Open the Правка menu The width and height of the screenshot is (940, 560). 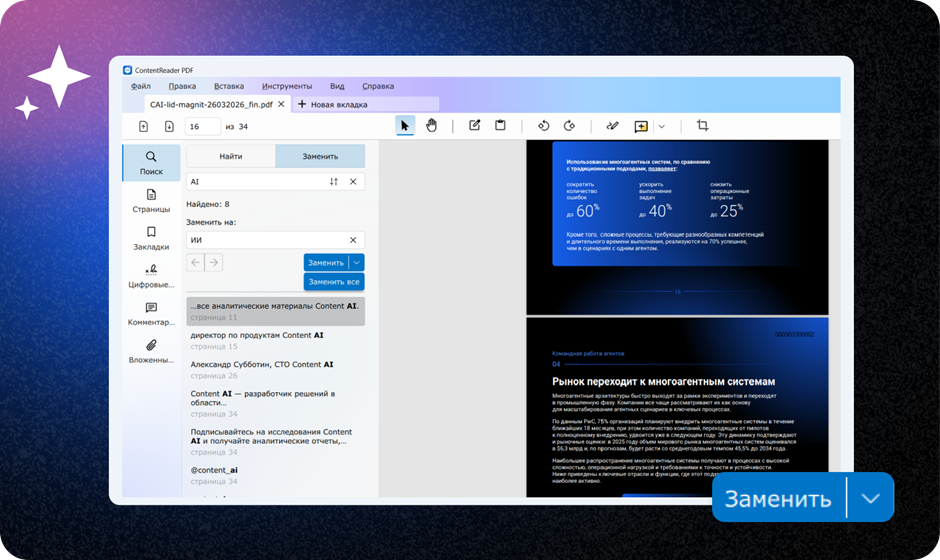click(182, 86)
